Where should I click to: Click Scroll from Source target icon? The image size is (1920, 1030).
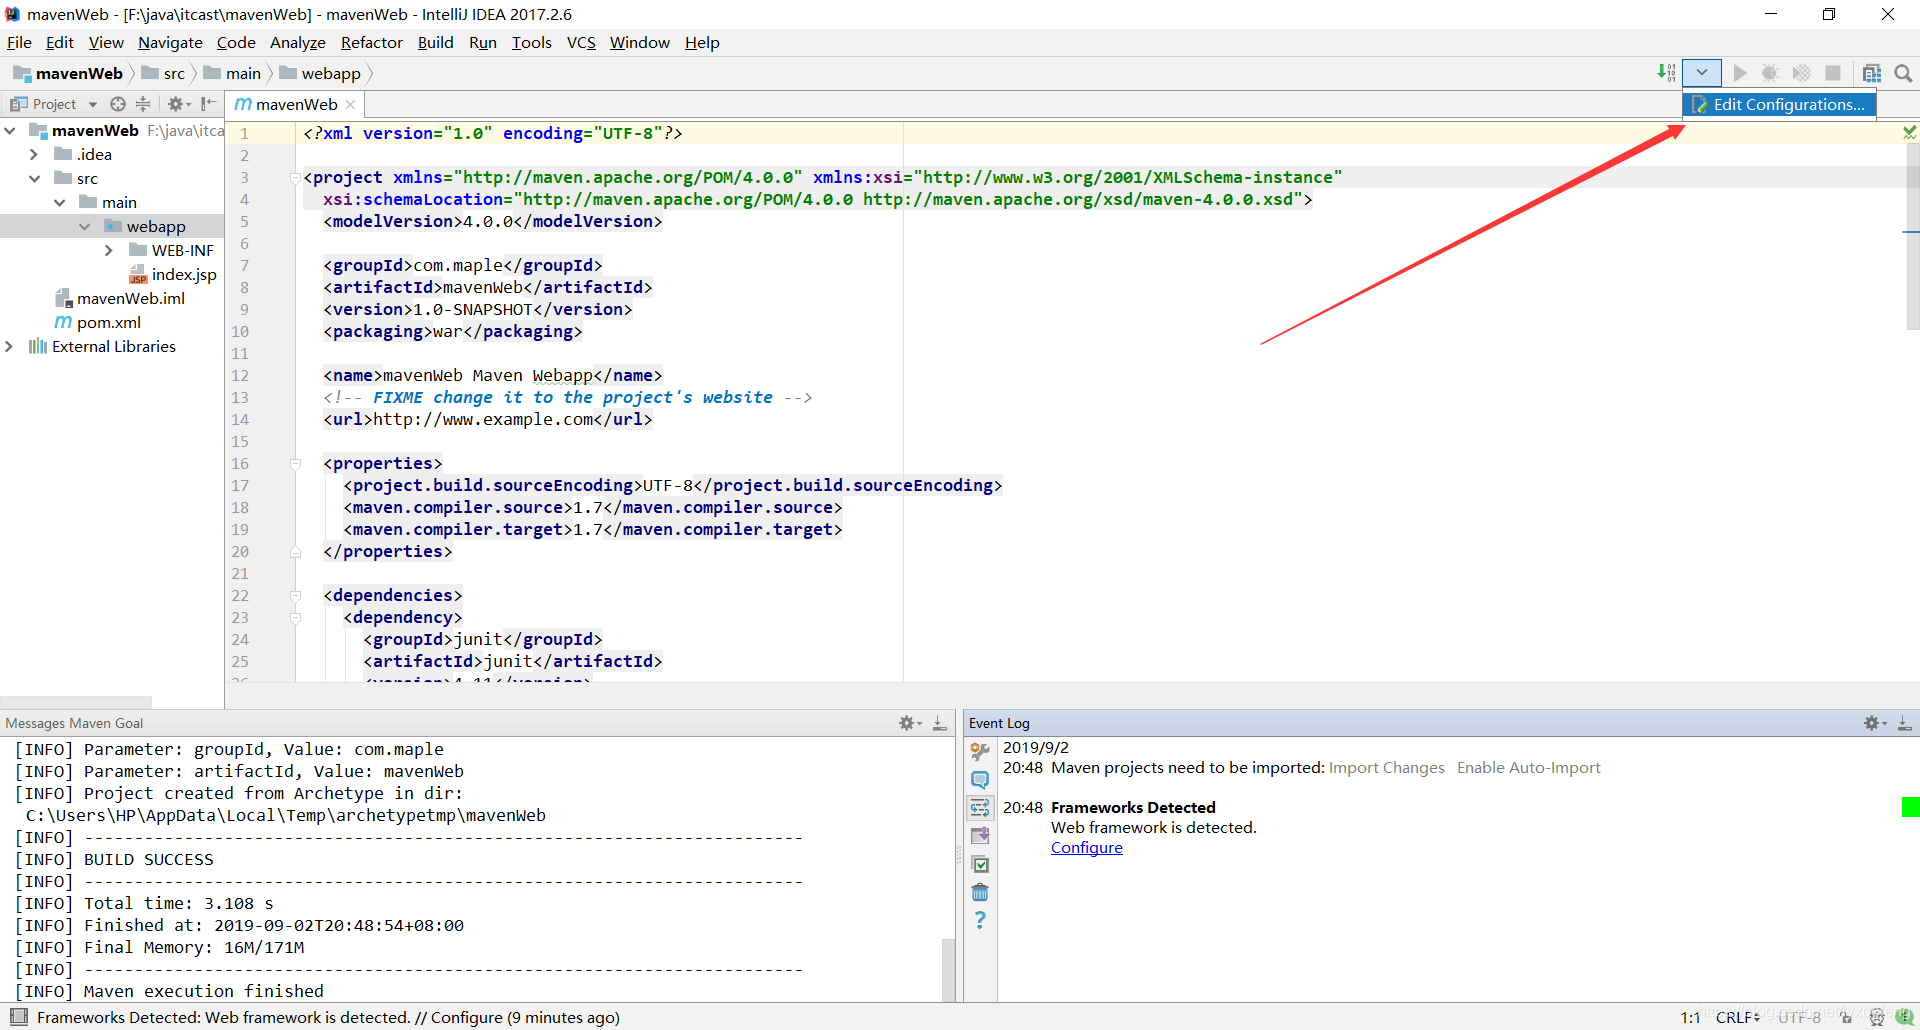(118, 104)
